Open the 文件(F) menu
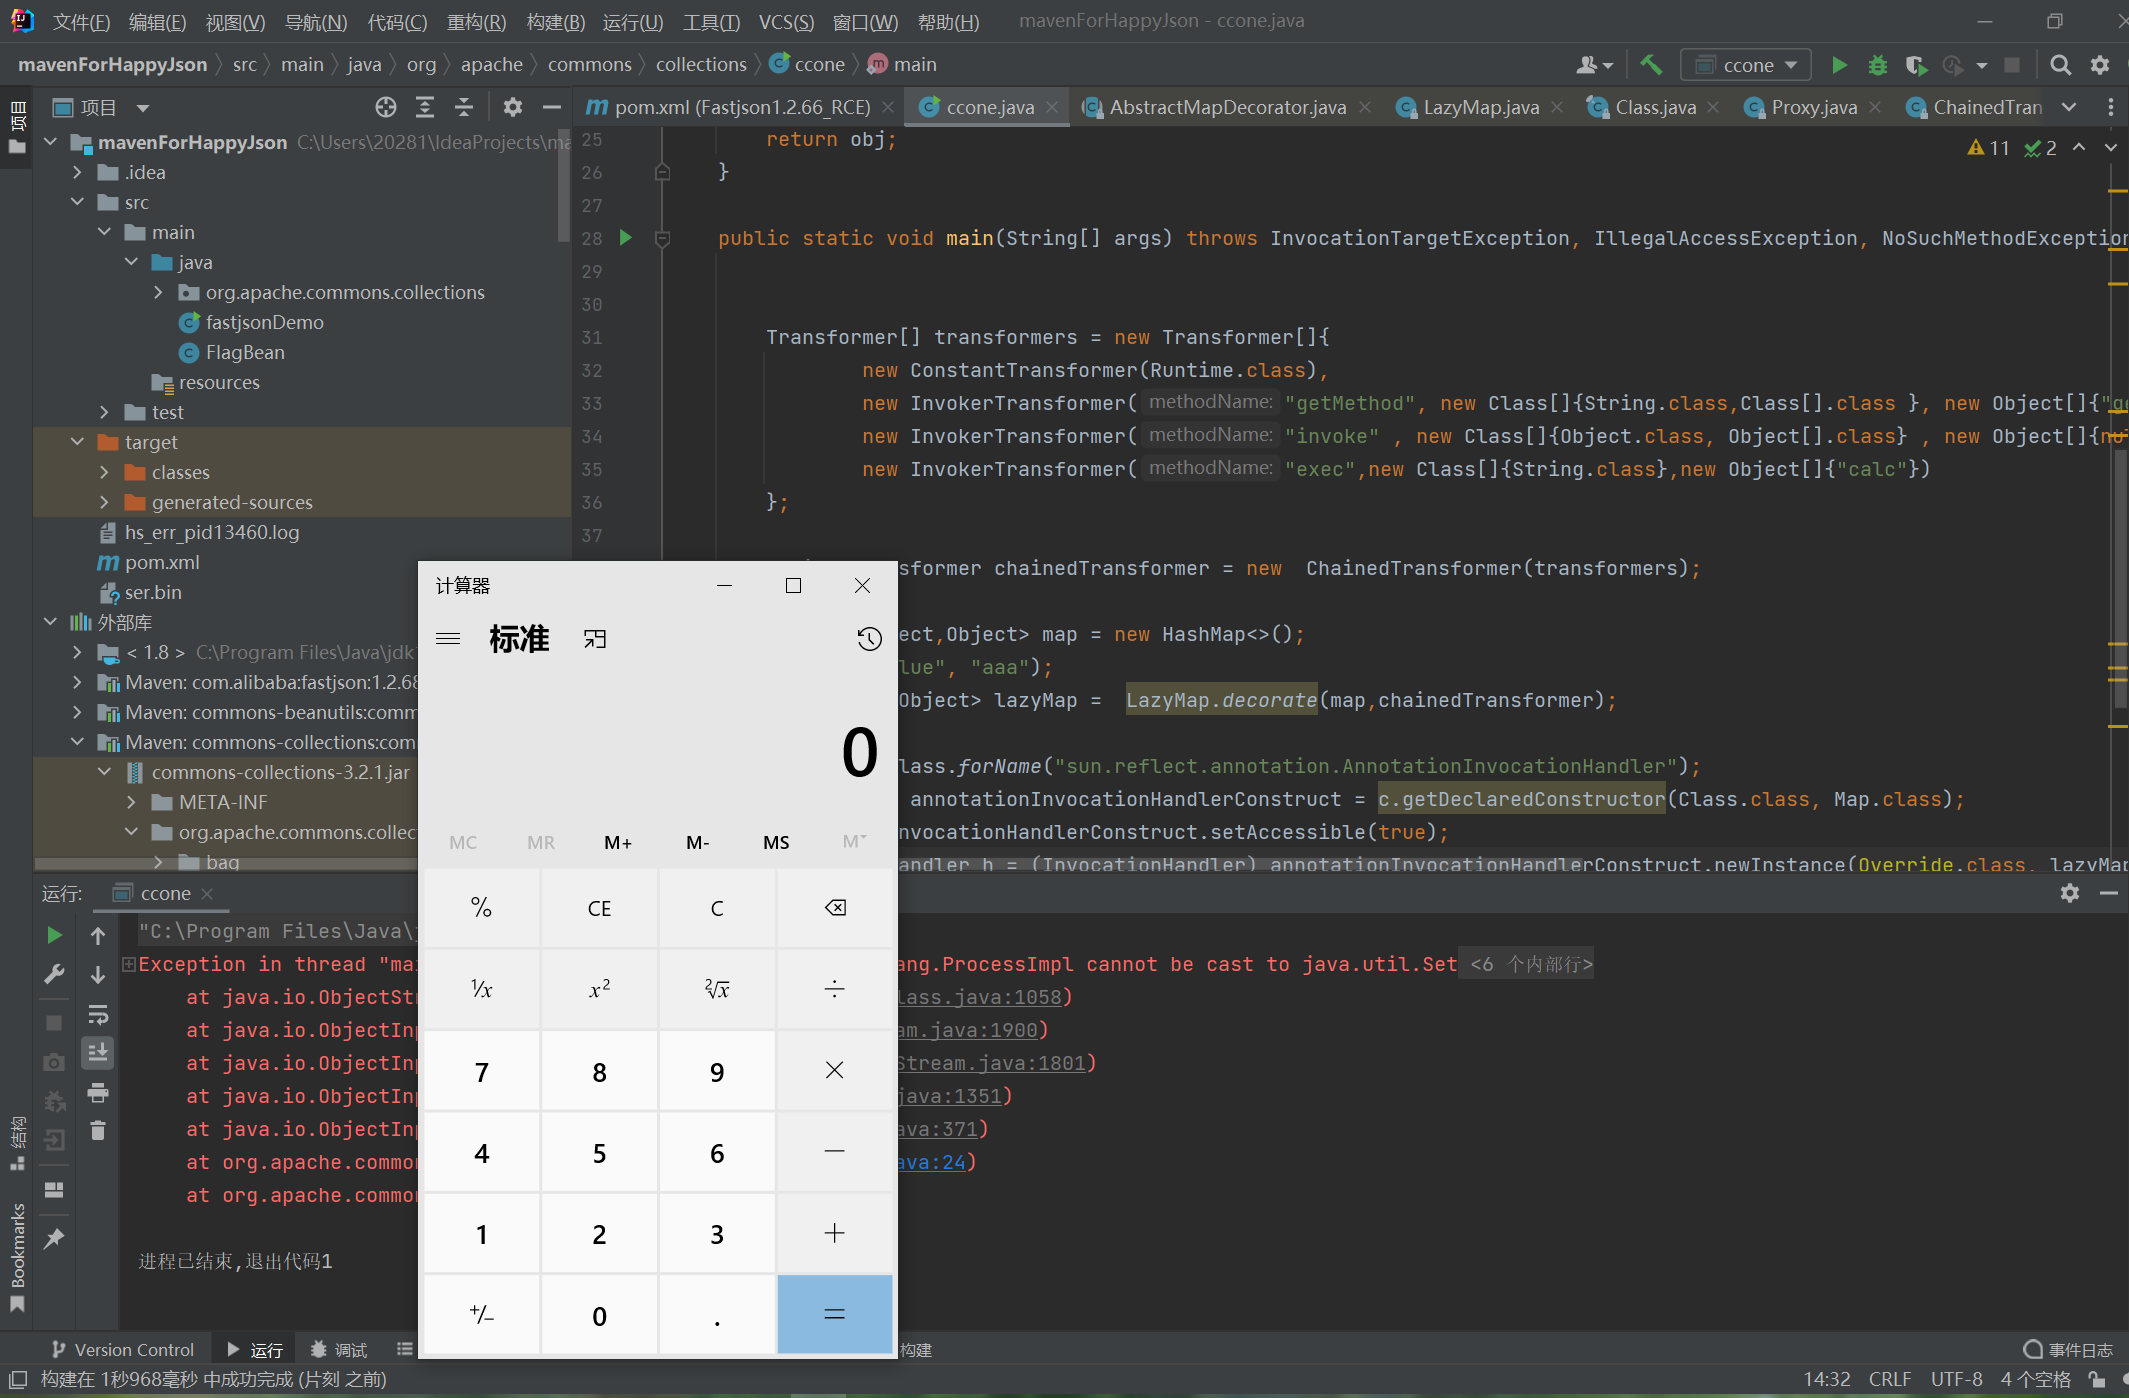2129x1398 pixels. point(81,22)
